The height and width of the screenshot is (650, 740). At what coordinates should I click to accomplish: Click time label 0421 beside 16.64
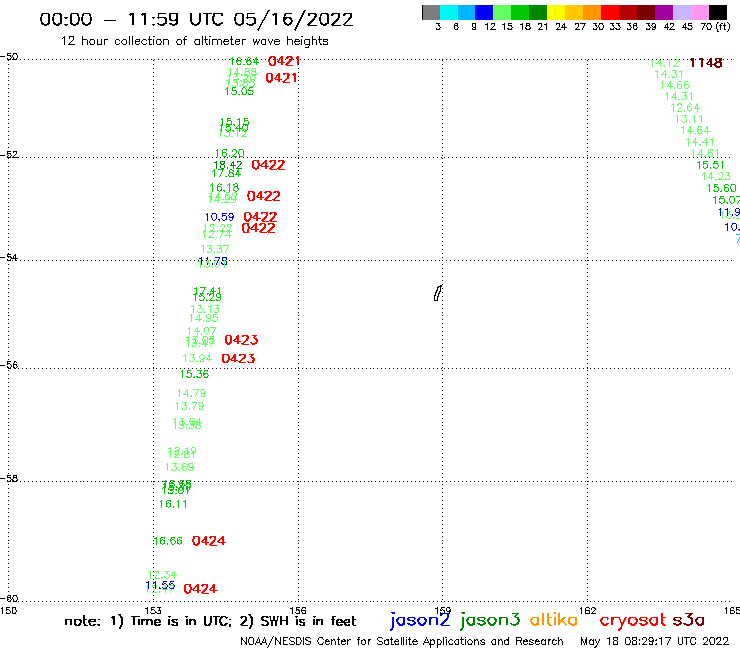(x=284, y=61)
